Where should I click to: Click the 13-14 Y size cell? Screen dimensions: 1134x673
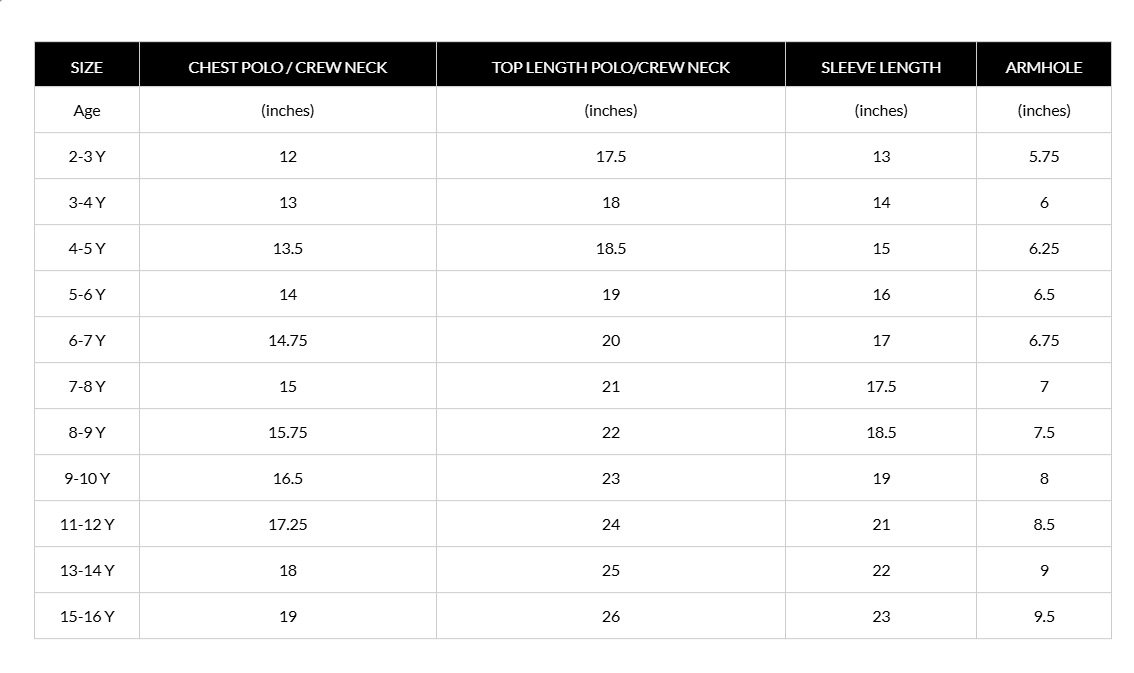pyautogui.click(x=87, y=570)
